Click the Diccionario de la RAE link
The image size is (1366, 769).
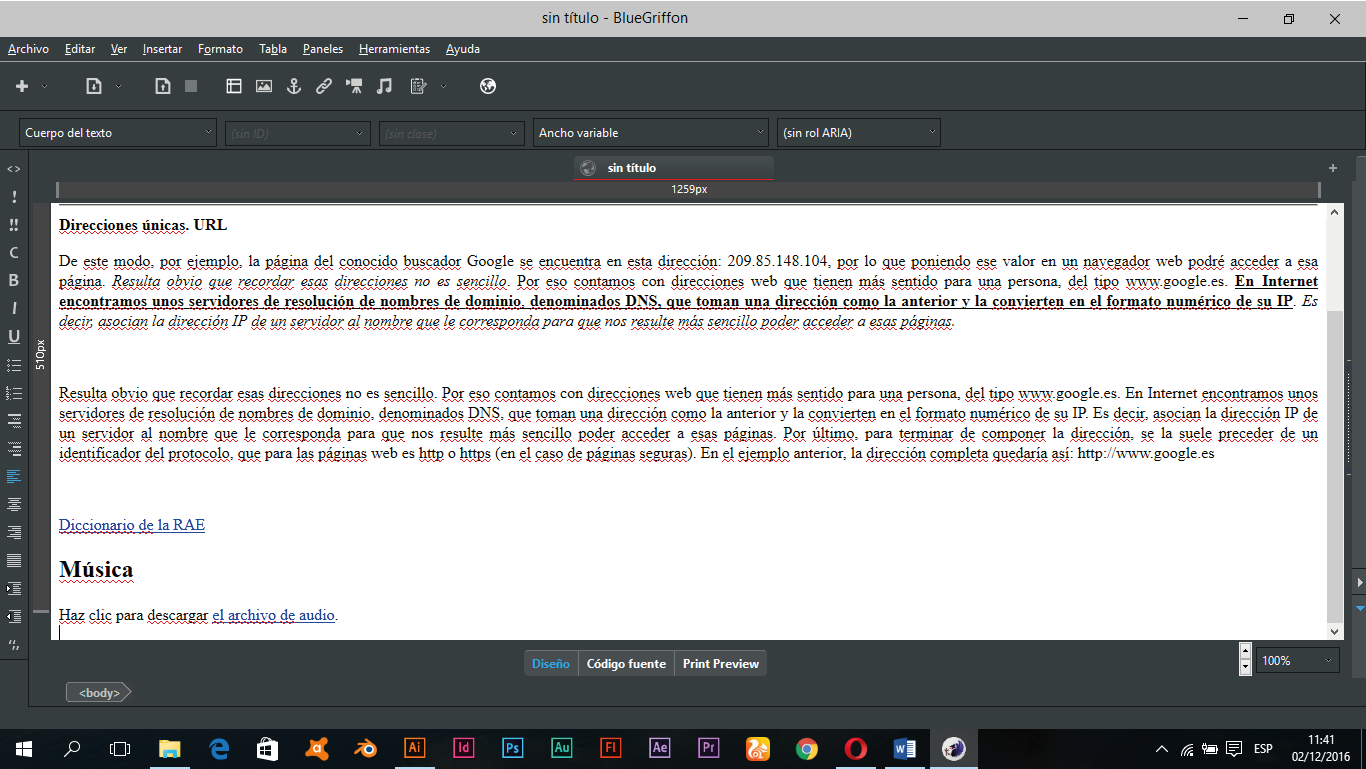132,525
